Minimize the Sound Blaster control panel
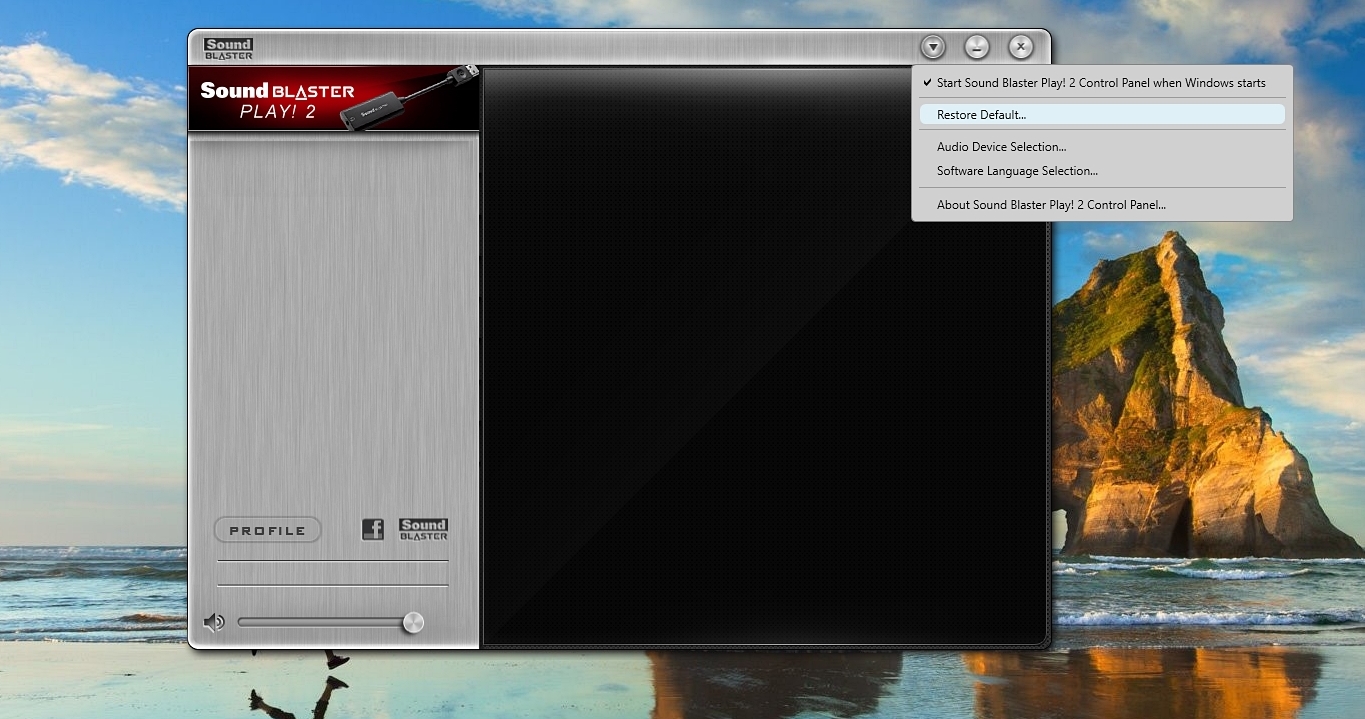The width and height of the screenshot is (1365, 719). 977,47
